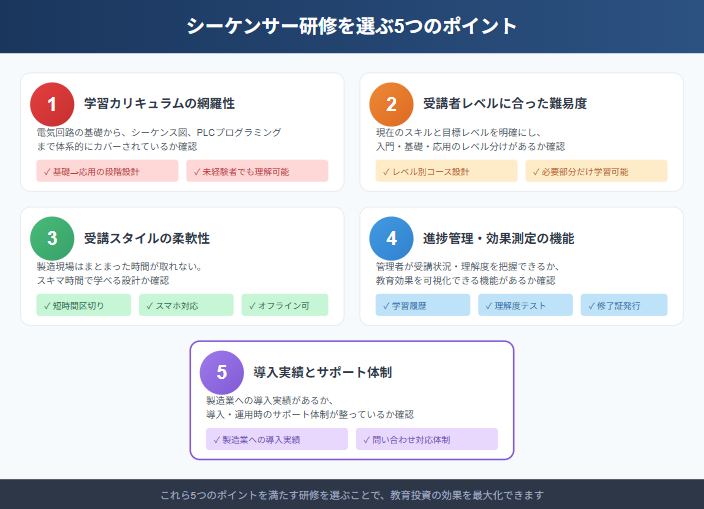Viewport: 704px width, 509px height.
Task: Click the スマホ対応 green tag
Action: tap(186, 305)
